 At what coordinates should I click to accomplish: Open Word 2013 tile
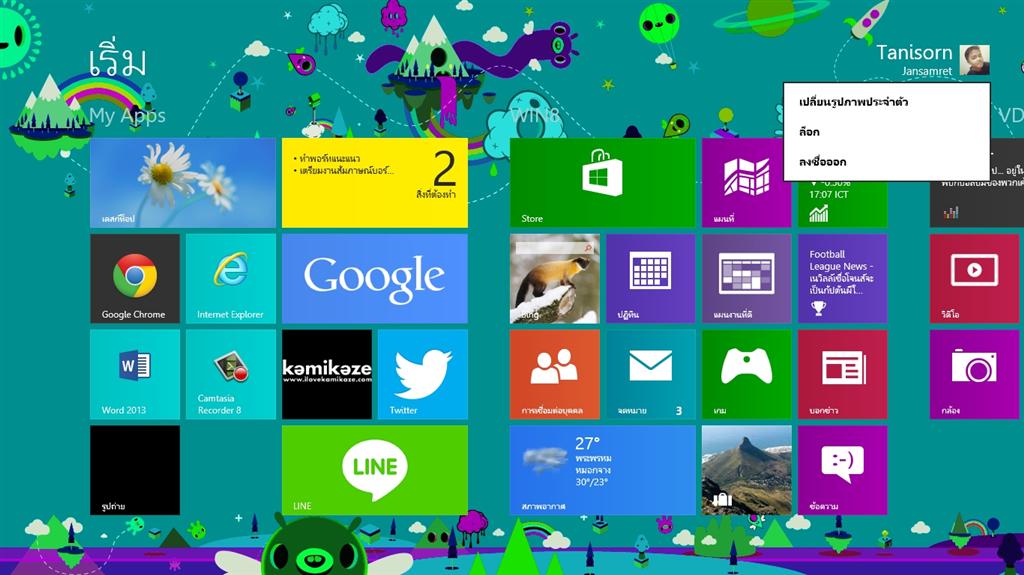(135, 374)
